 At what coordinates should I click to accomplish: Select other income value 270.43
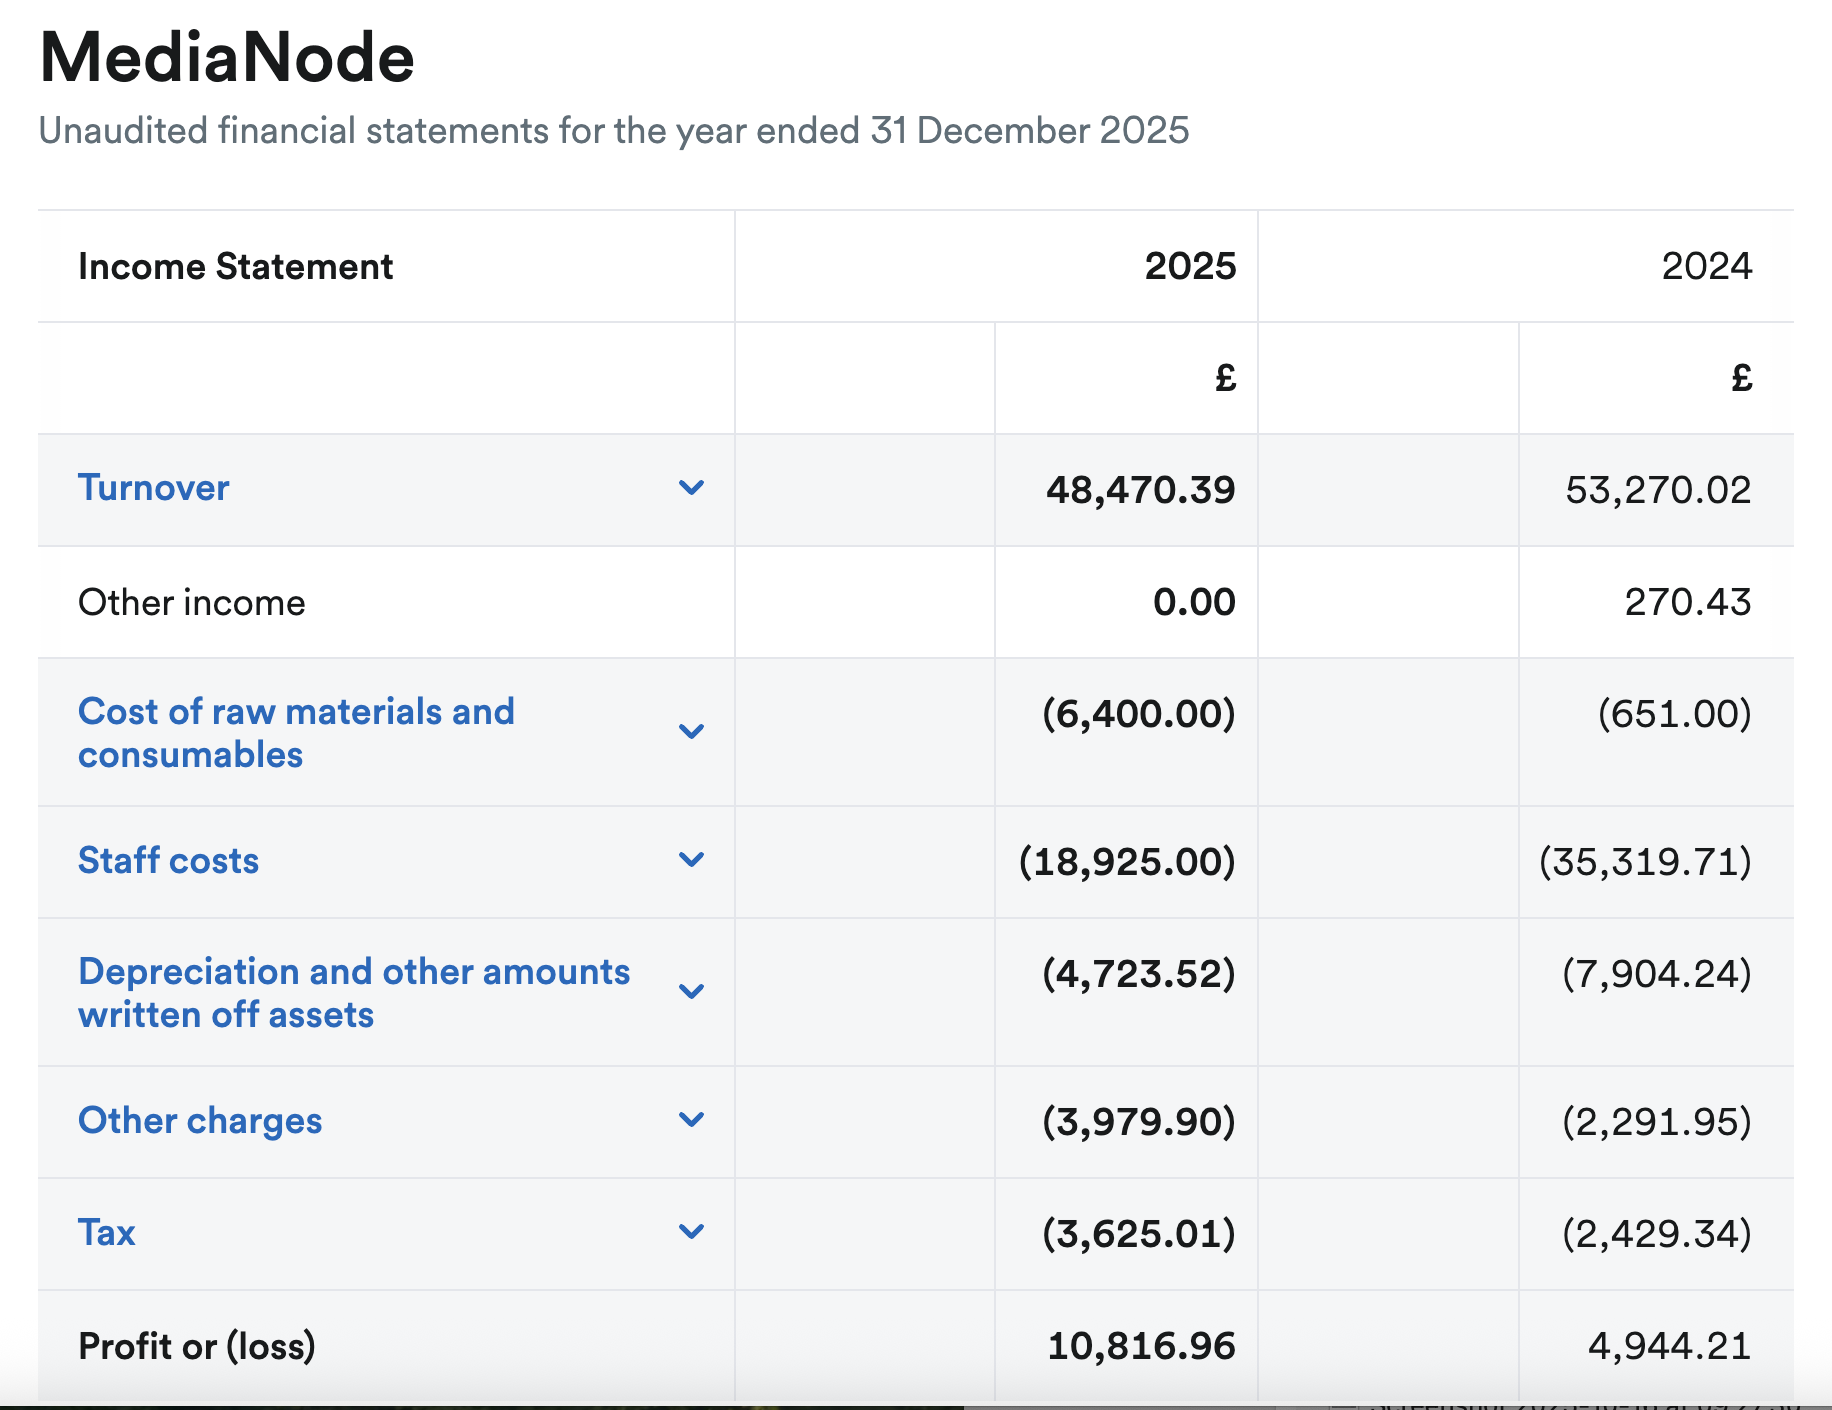point(1688,602)
